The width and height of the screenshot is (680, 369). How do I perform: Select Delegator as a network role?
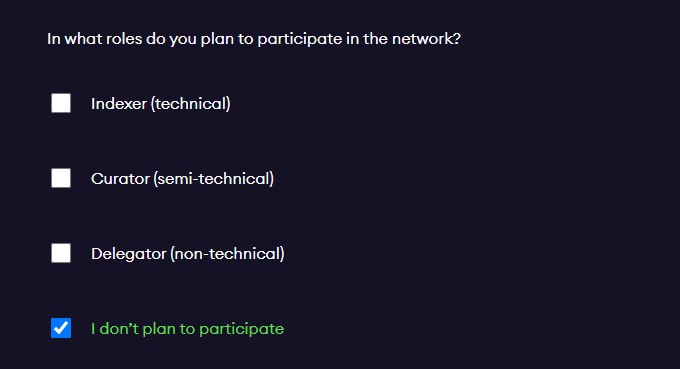(61, 253)
